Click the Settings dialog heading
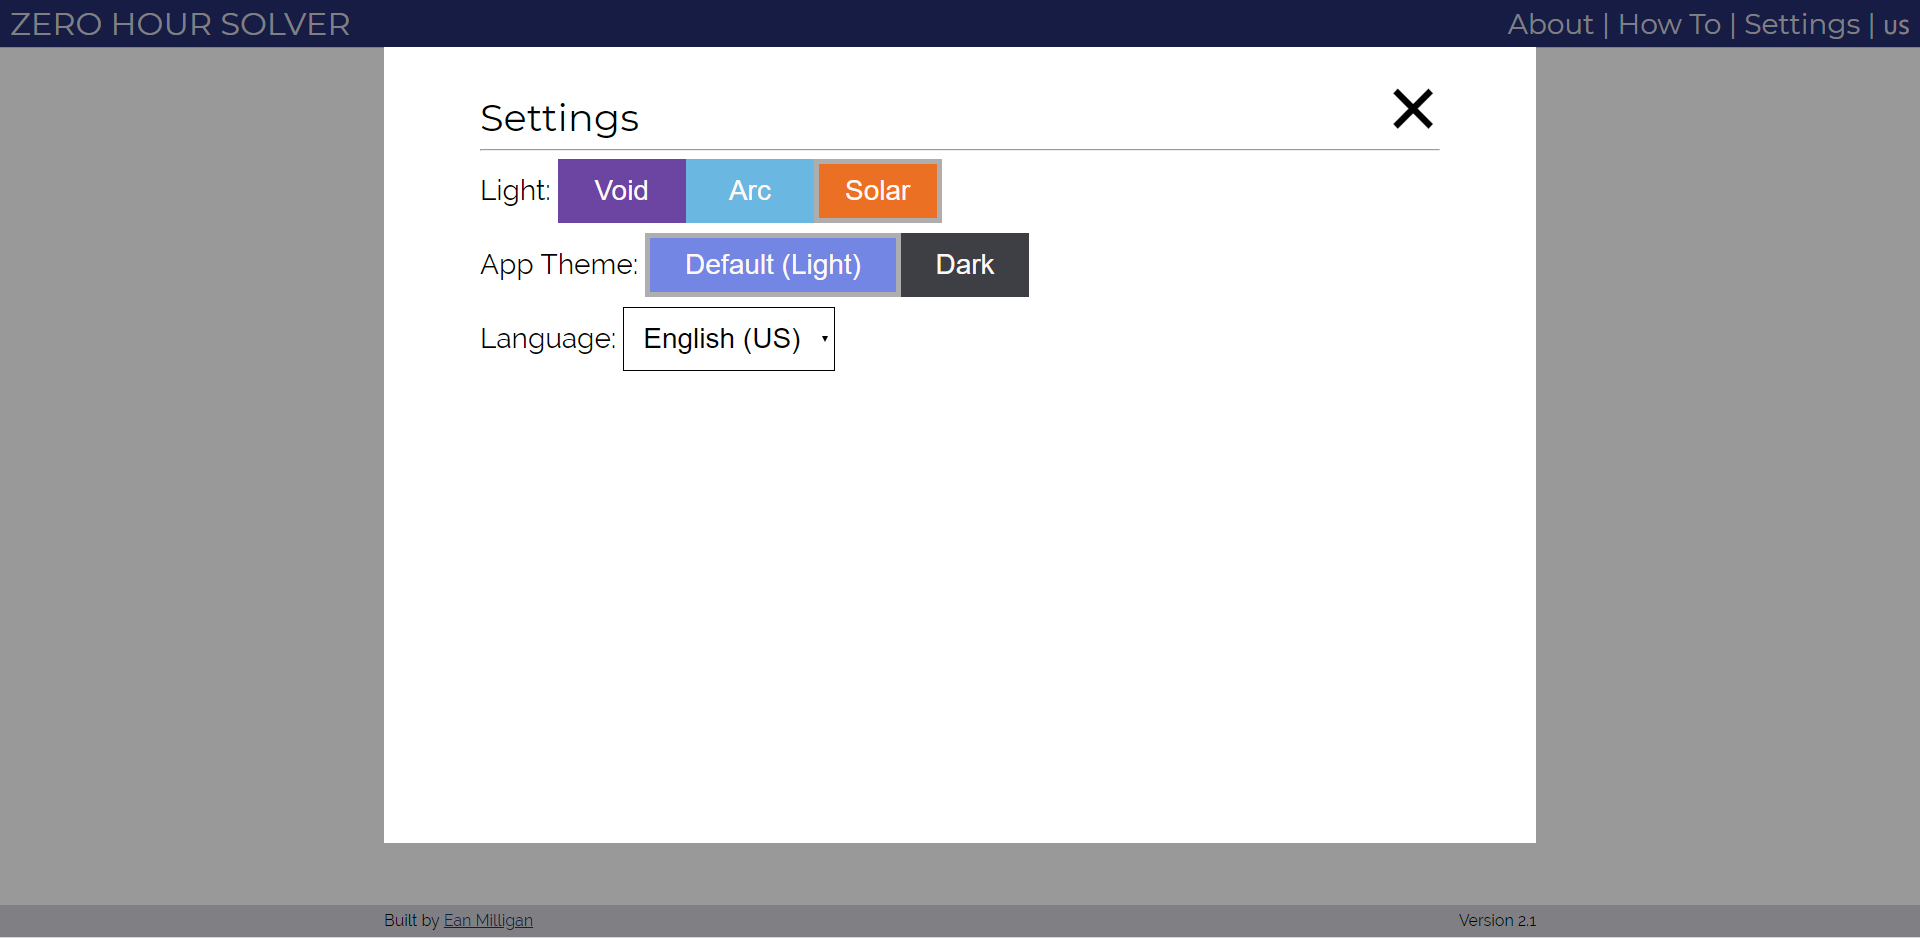This screenshot has height=938, width=1920. (559, 118)
